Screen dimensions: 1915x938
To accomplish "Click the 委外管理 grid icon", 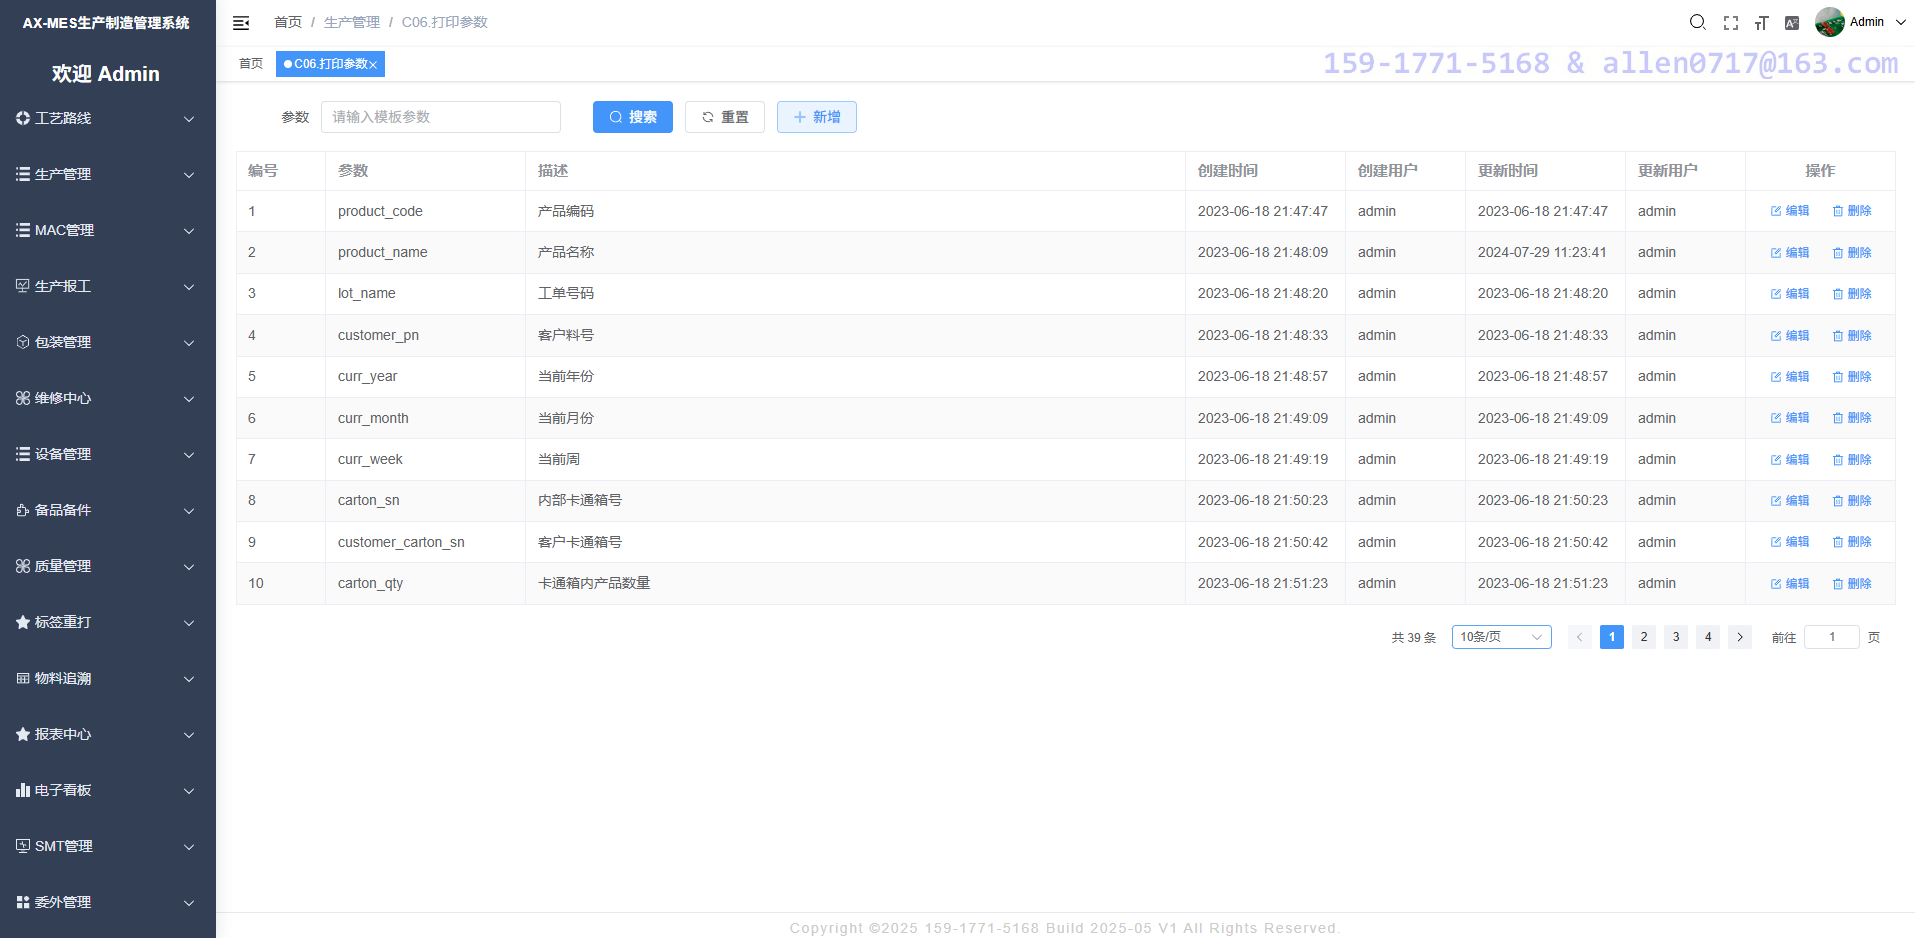I will [x=23, y=902].
